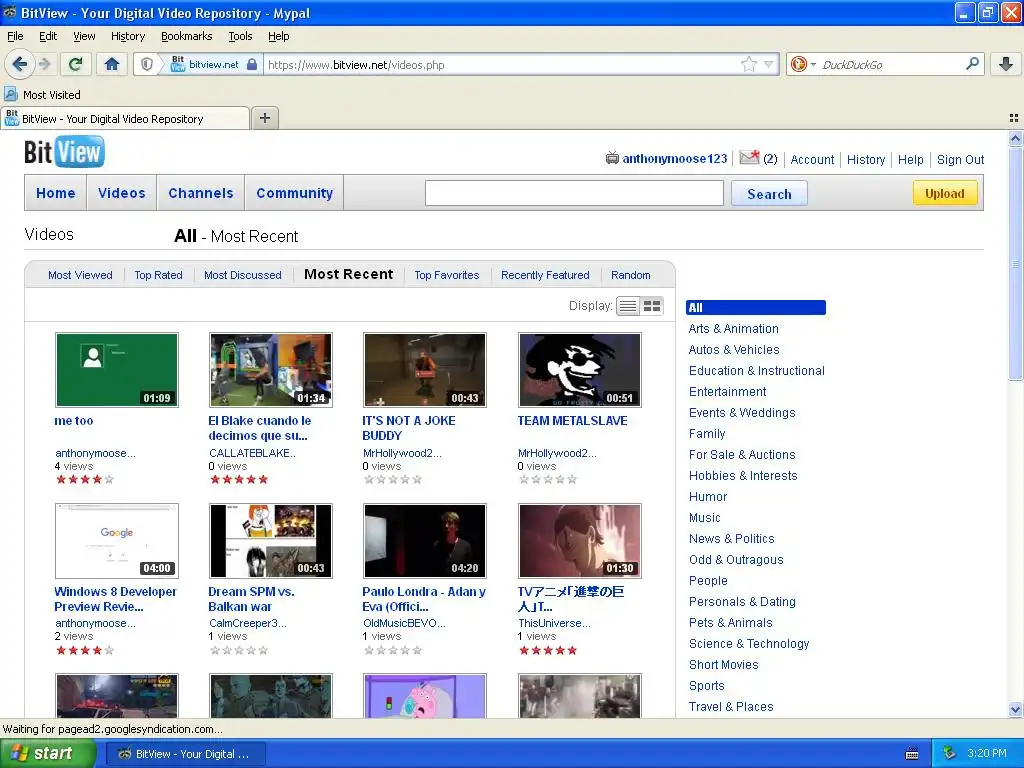Select the Most Viewed tab
1024x768 pixels.
coord(80,275)
